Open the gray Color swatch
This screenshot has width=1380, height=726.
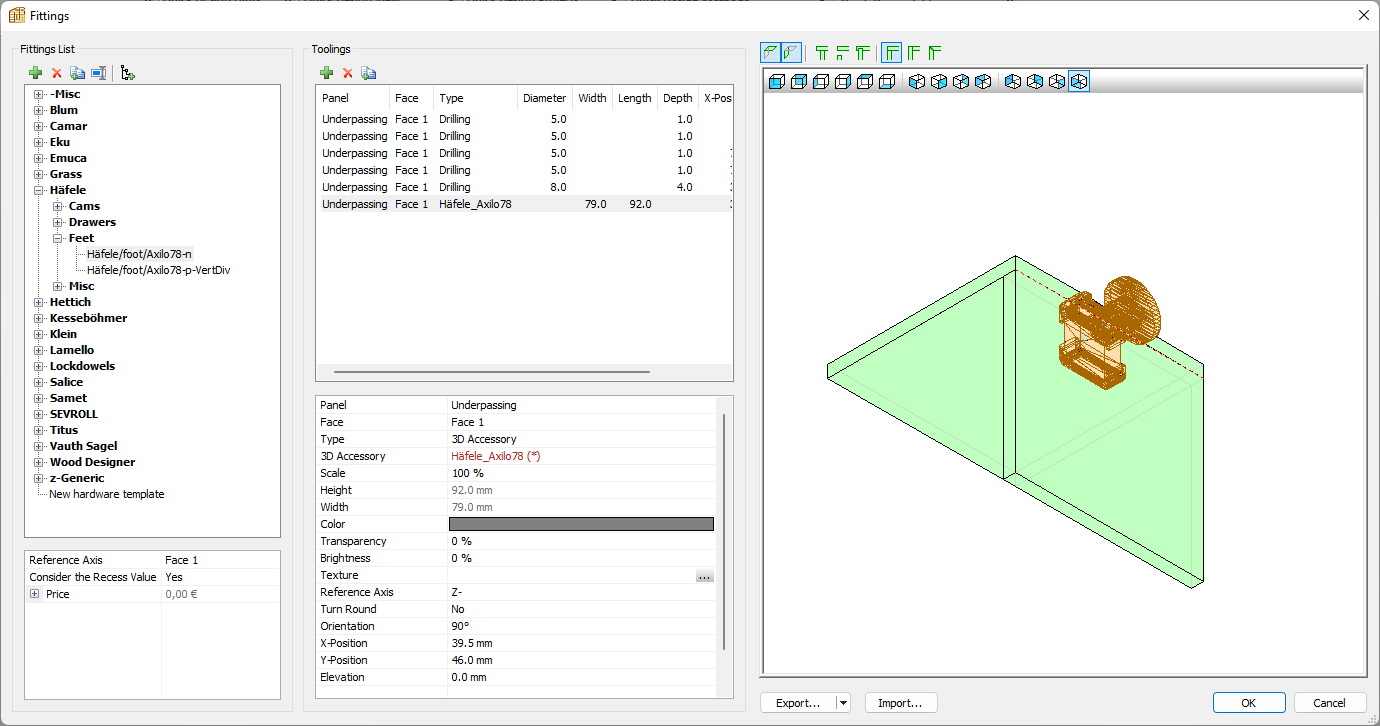click(x=581, y=524)
